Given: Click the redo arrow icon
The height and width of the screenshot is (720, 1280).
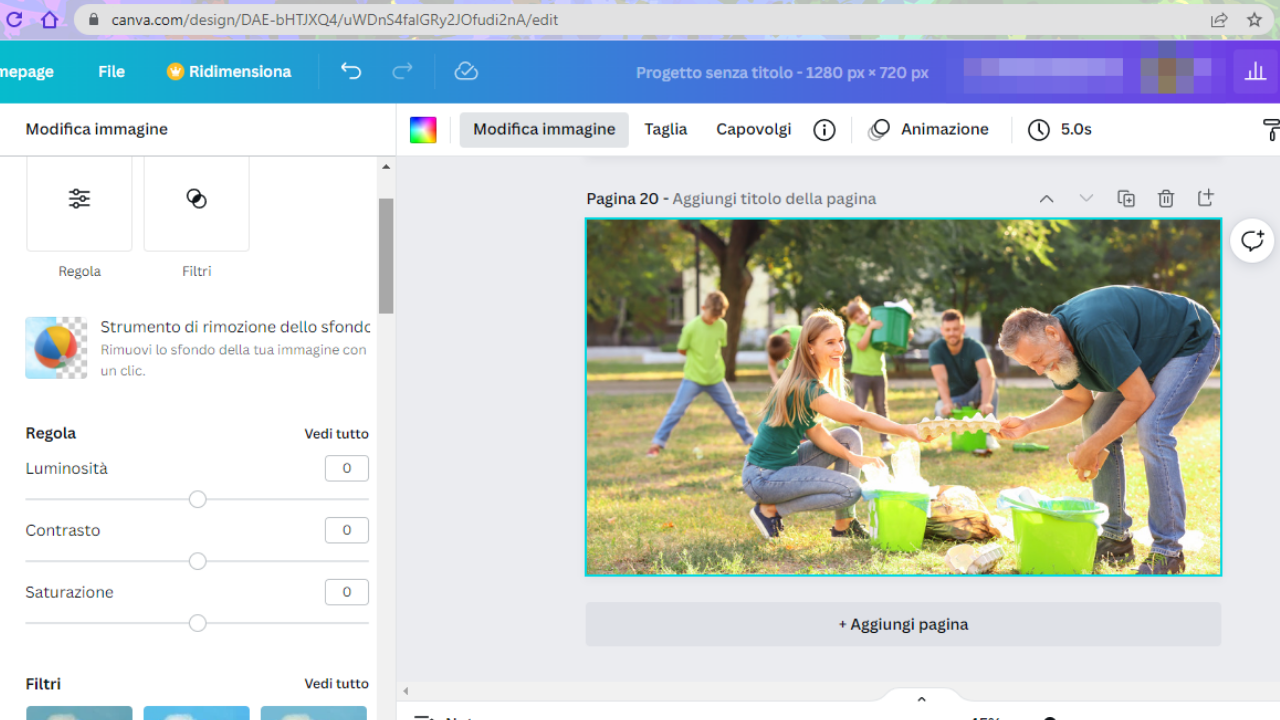Looking at the screenshot, I should [402, 71].
